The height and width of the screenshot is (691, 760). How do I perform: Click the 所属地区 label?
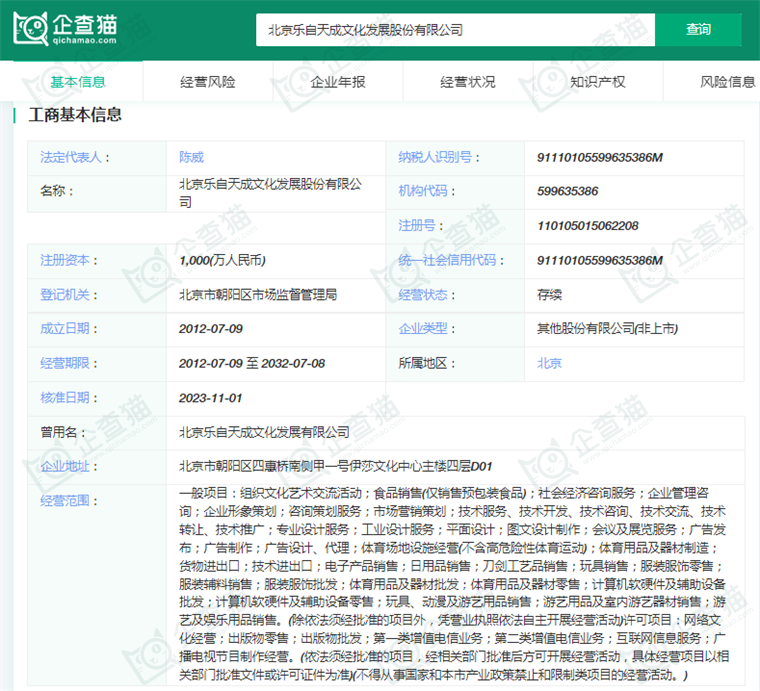423,363
